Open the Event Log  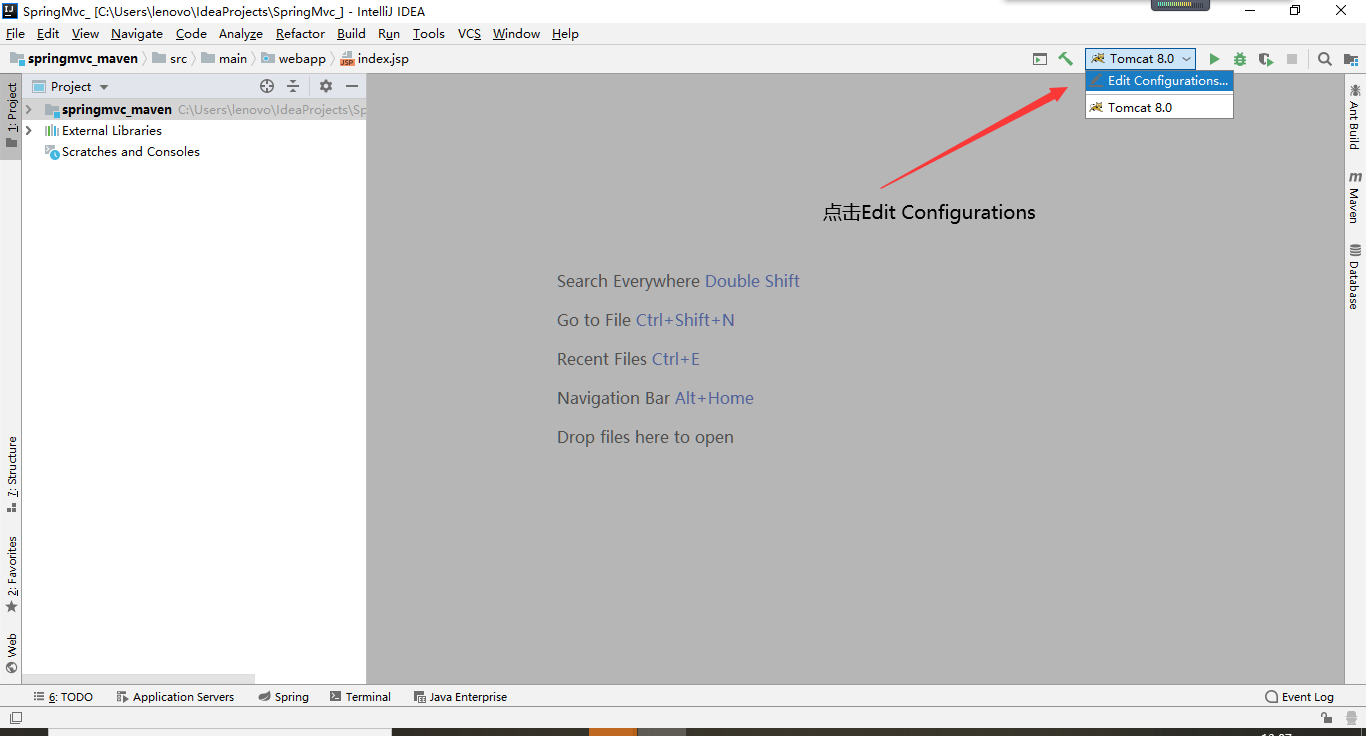pyautogui.click(x=1299, y=697)
